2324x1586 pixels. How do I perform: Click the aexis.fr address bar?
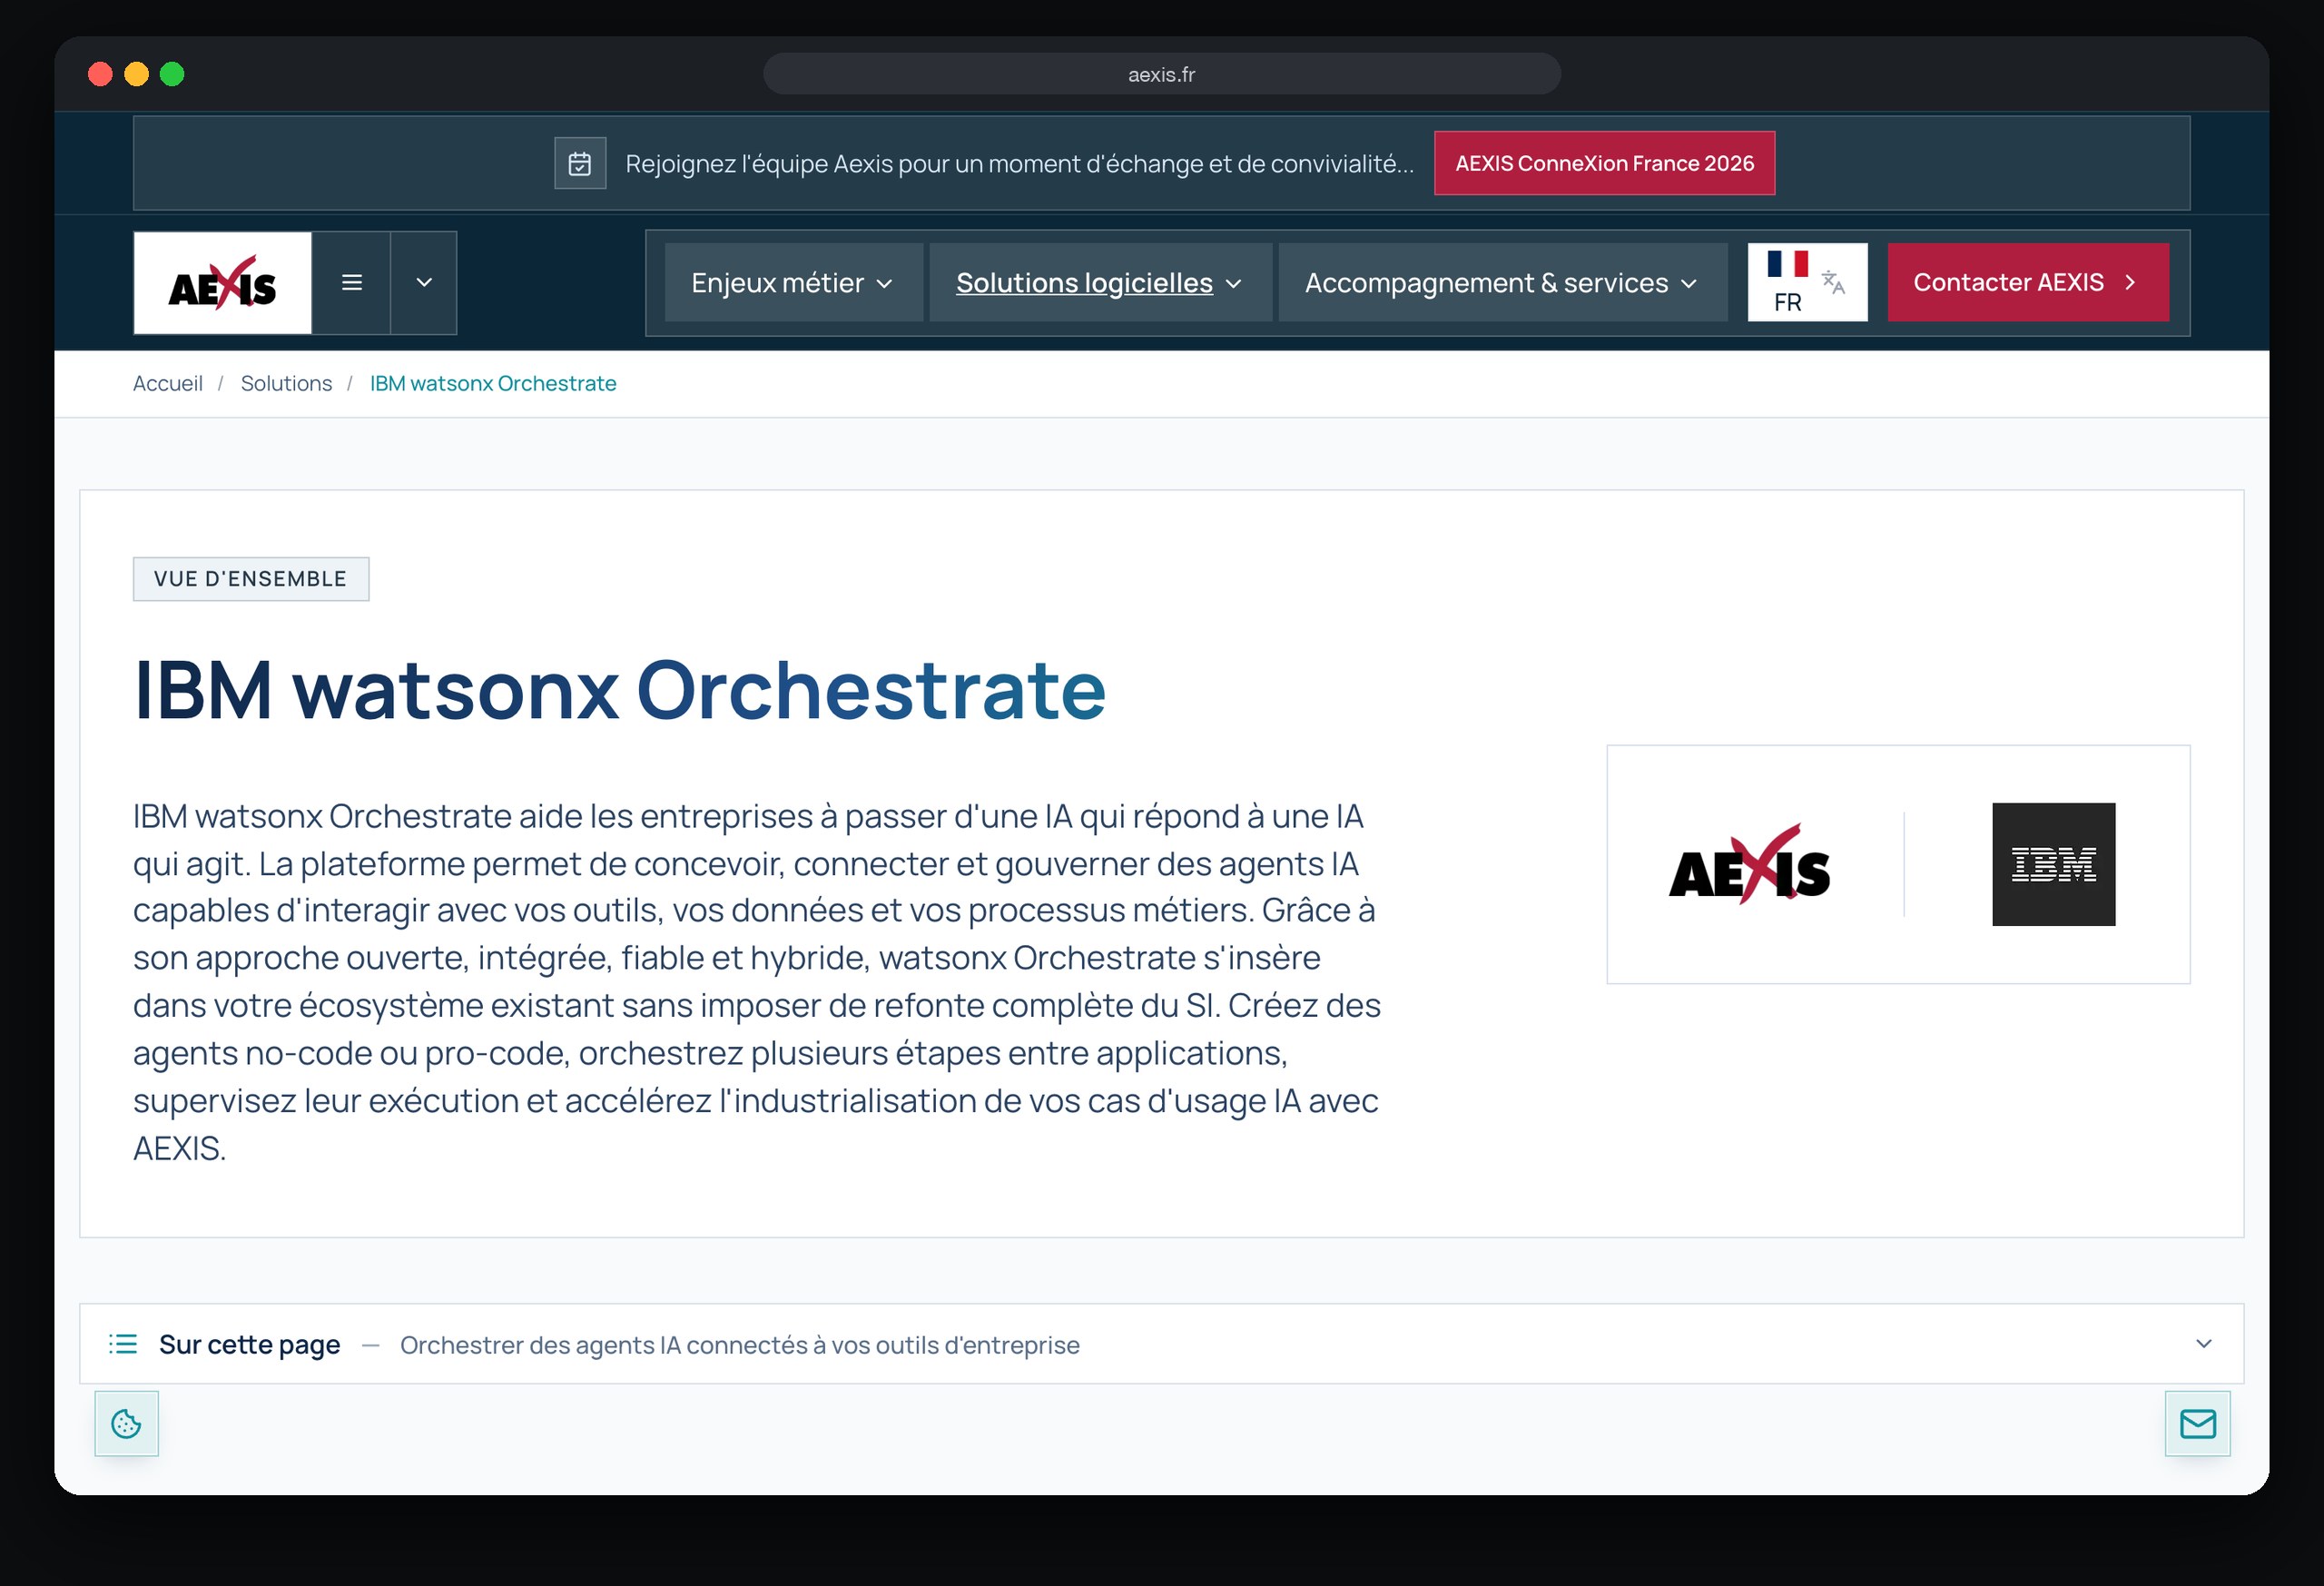click(x=1161, y=74)
